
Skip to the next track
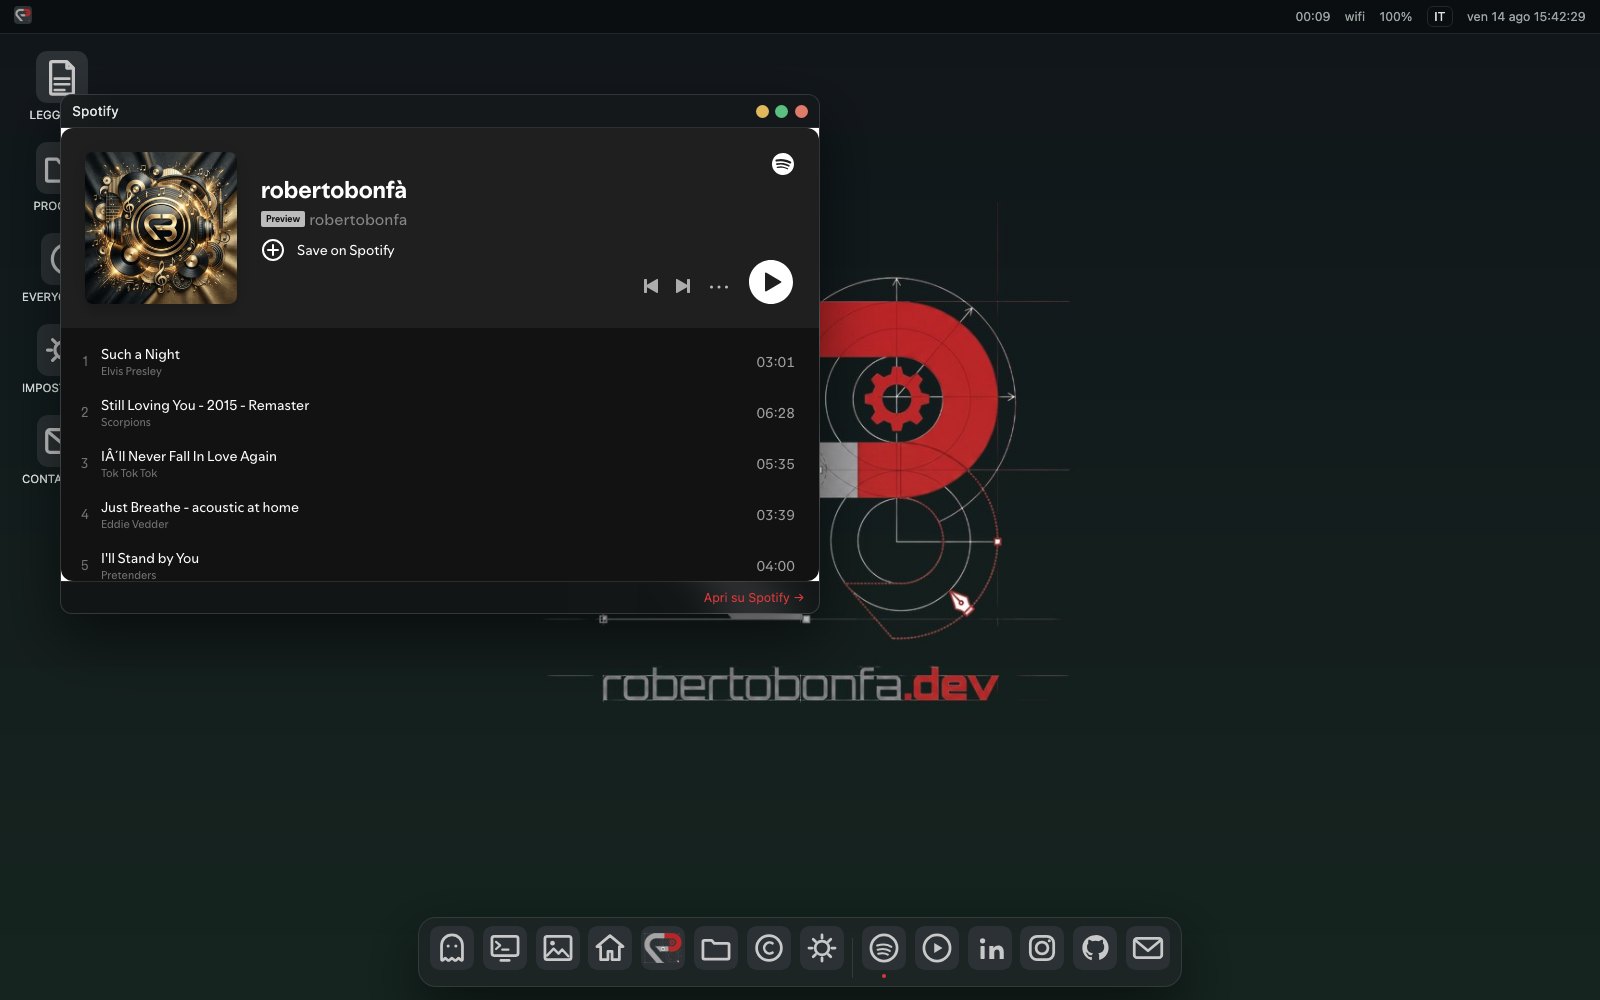point(683,286)
